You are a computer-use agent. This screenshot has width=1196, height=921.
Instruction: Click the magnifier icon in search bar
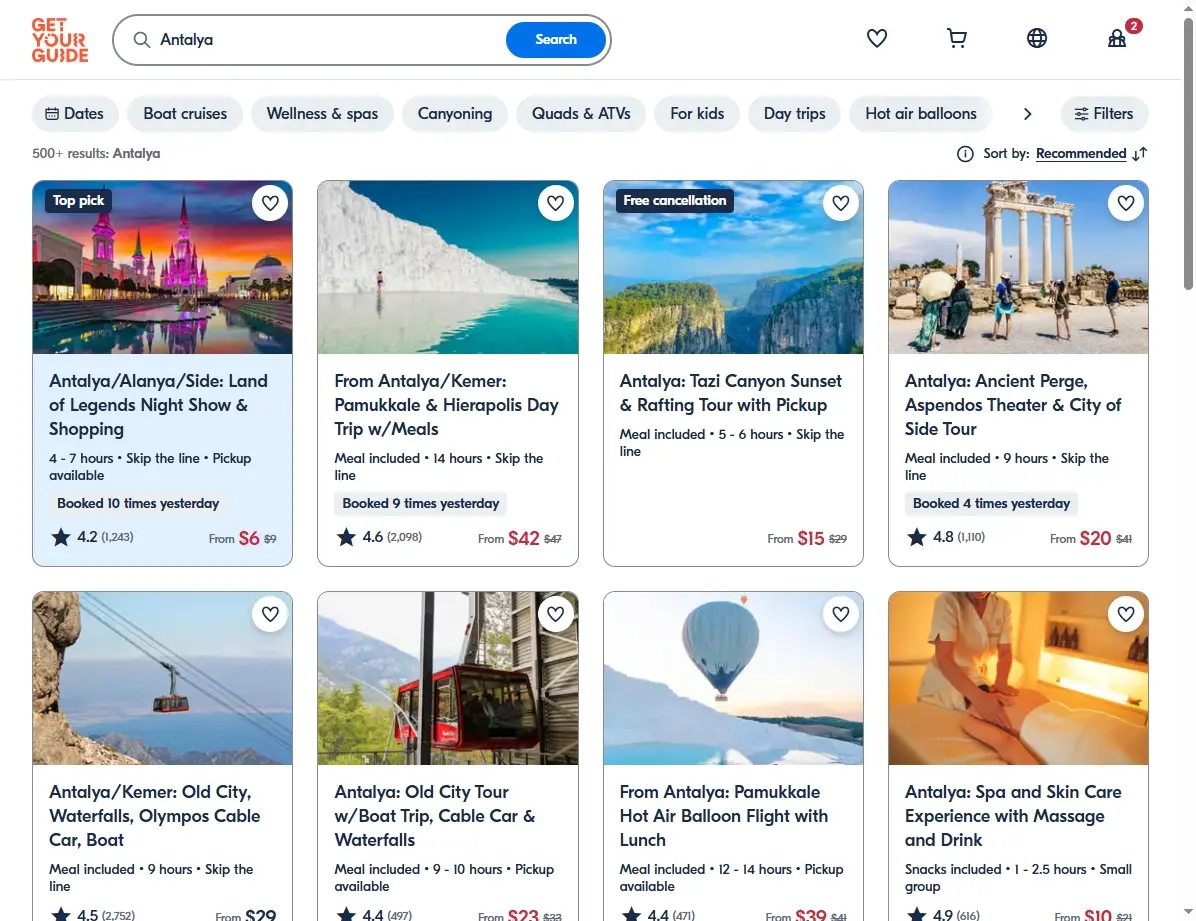(142, 40)
